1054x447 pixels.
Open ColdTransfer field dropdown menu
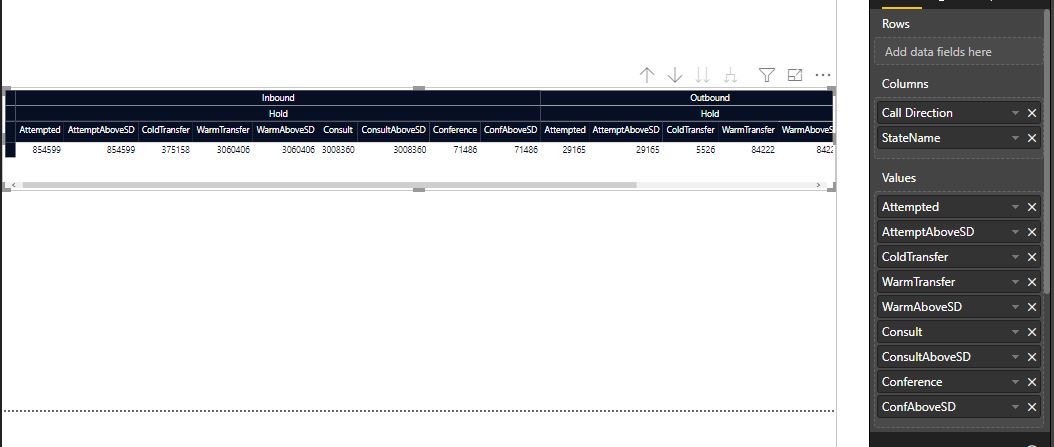pos(1016,257)
